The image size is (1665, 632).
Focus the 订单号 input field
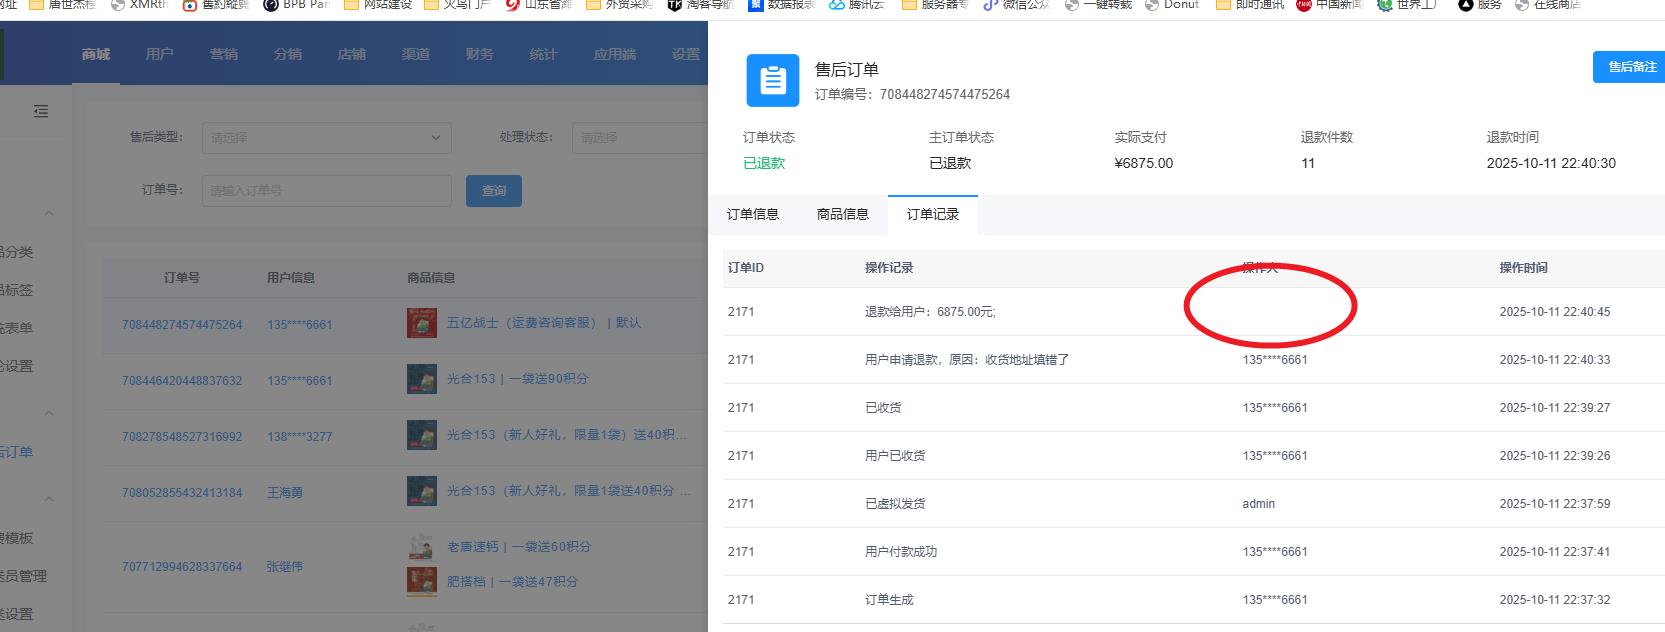pyautogui.click(x=326, y=190)
